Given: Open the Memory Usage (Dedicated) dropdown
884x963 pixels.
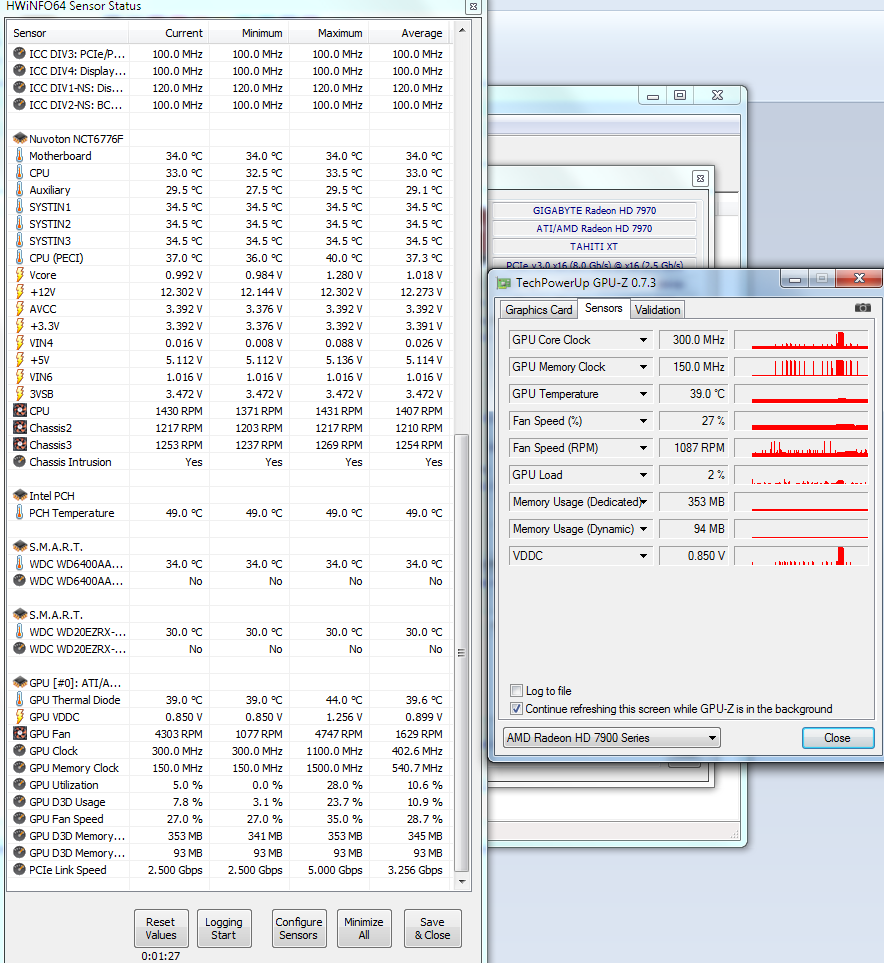Looking at the screenshot, I should point(643,502).
